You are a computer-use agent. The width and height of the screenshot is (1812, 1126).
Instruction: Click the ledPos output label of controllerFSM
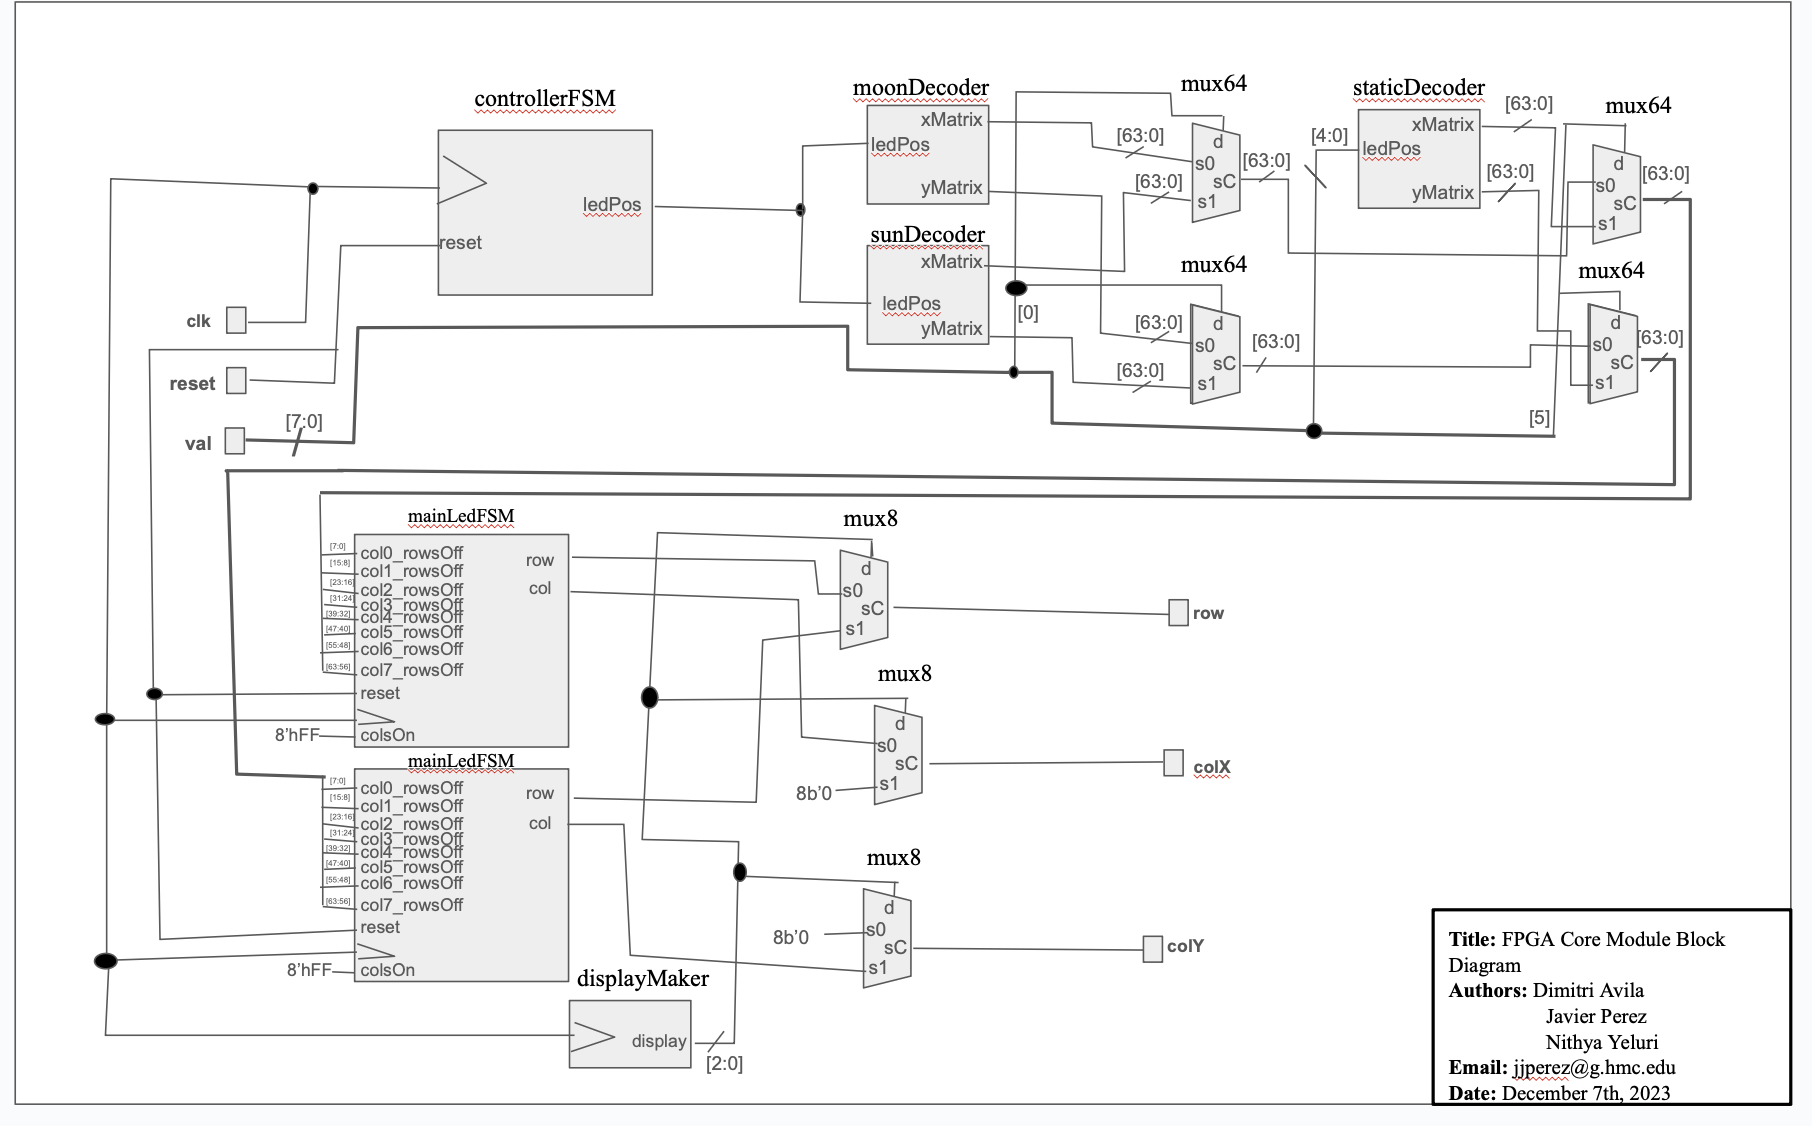612,205
